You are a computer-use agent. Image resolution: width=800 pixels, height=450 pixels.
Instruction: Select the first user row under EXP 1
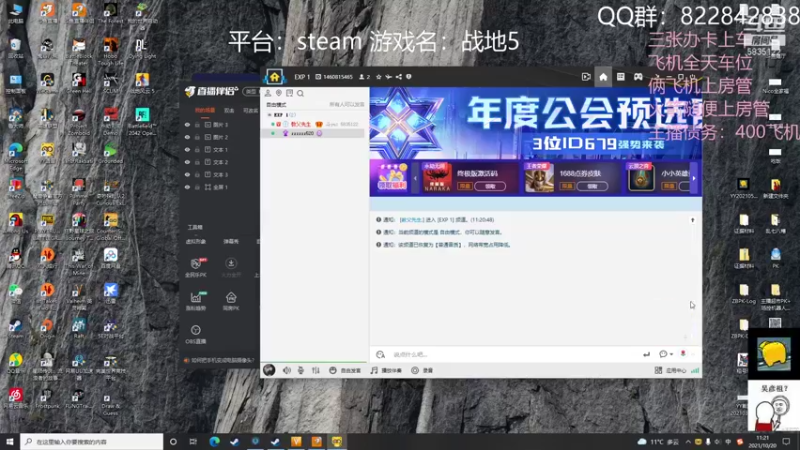(x=313, y=124)
